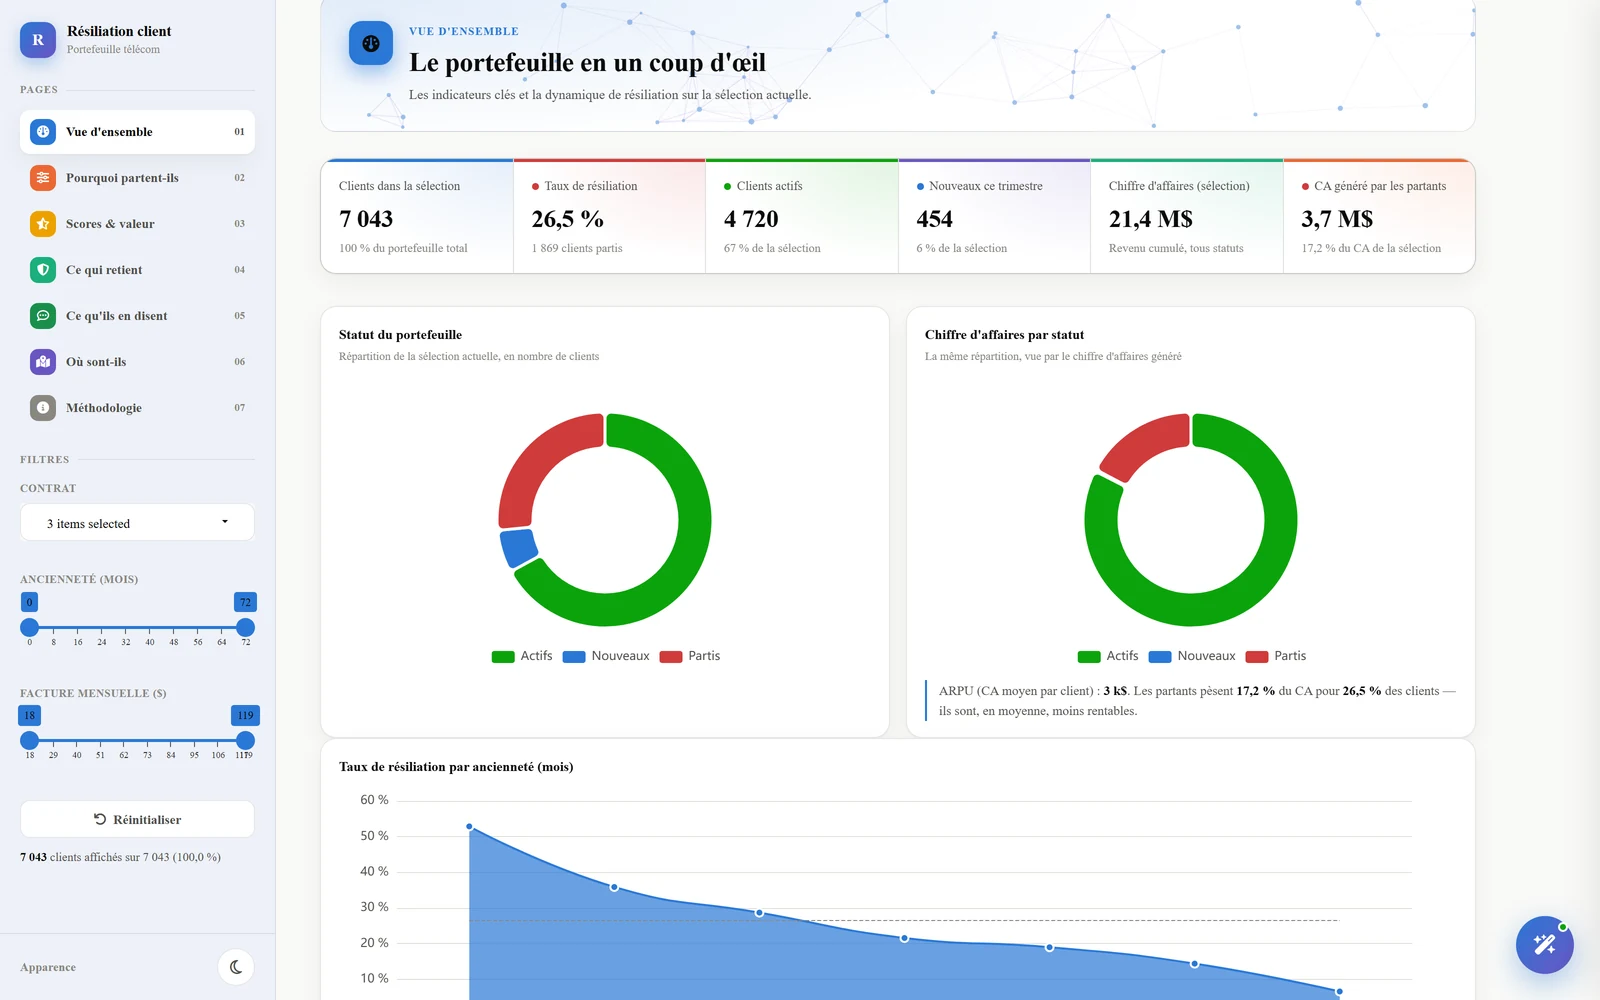Toggle Nouveaux legend in Statut du portefeuille

pyautogui.click(x=606, y=656)
